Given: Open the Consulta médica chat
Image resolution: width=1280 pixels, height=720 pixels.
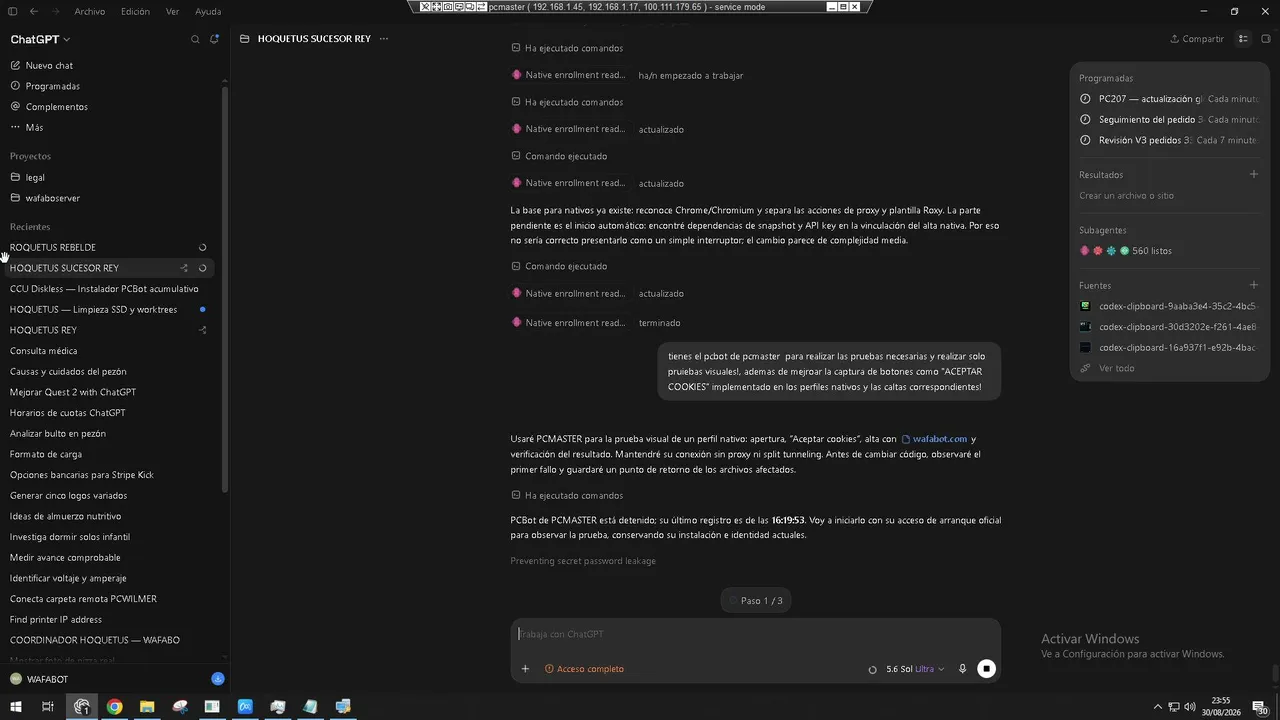Looking at the screenshot, I should 43,351.
